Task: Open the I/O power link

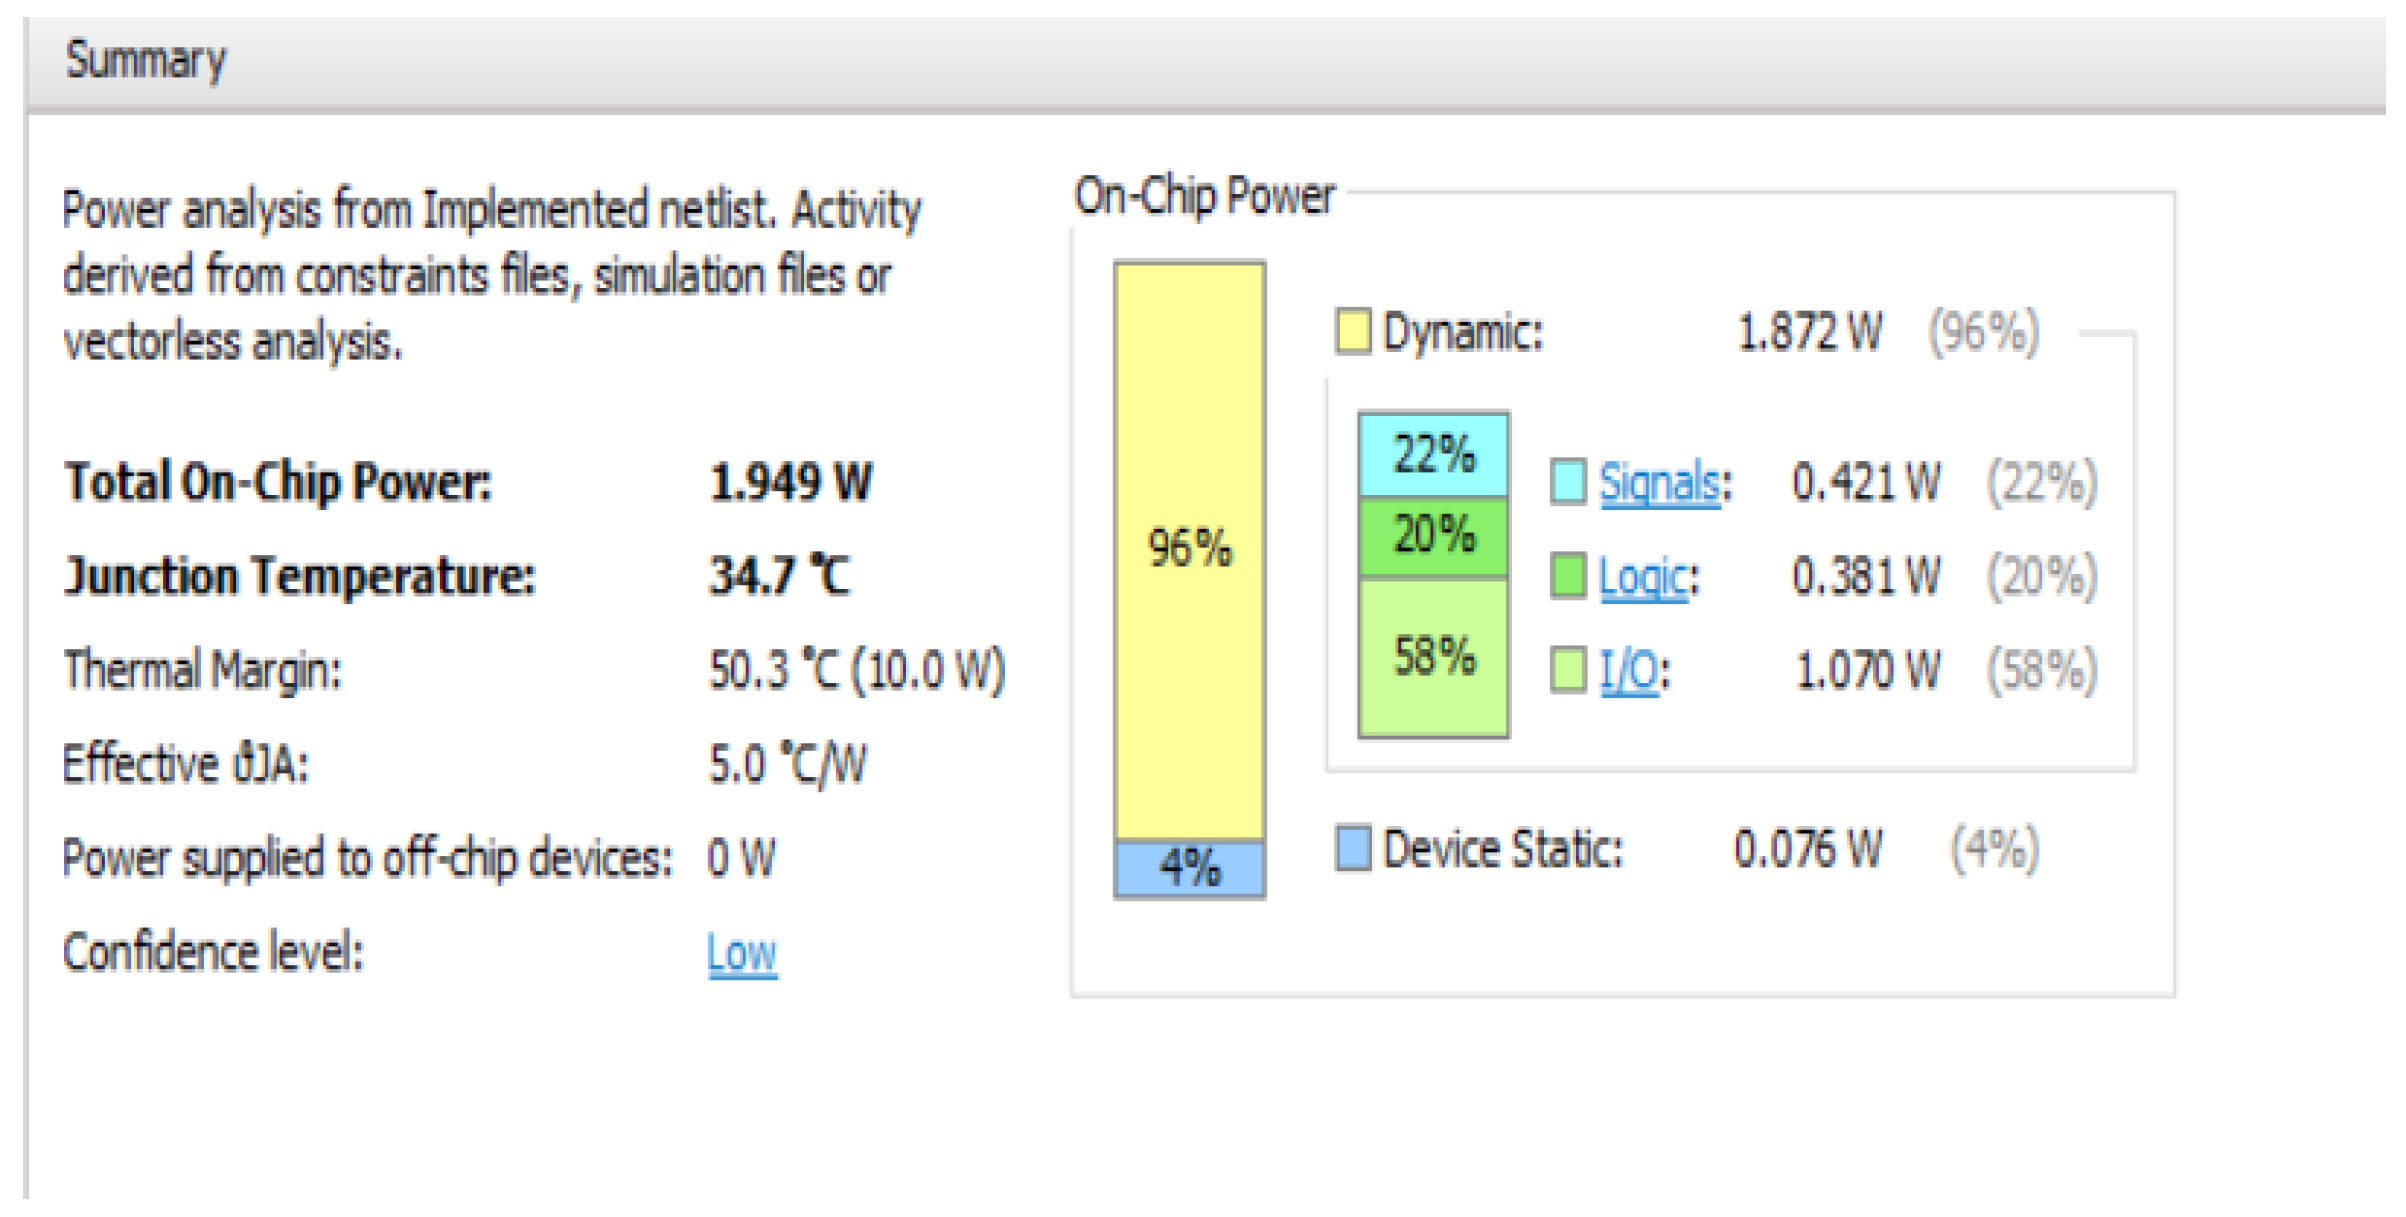Action: (1630, 671)
